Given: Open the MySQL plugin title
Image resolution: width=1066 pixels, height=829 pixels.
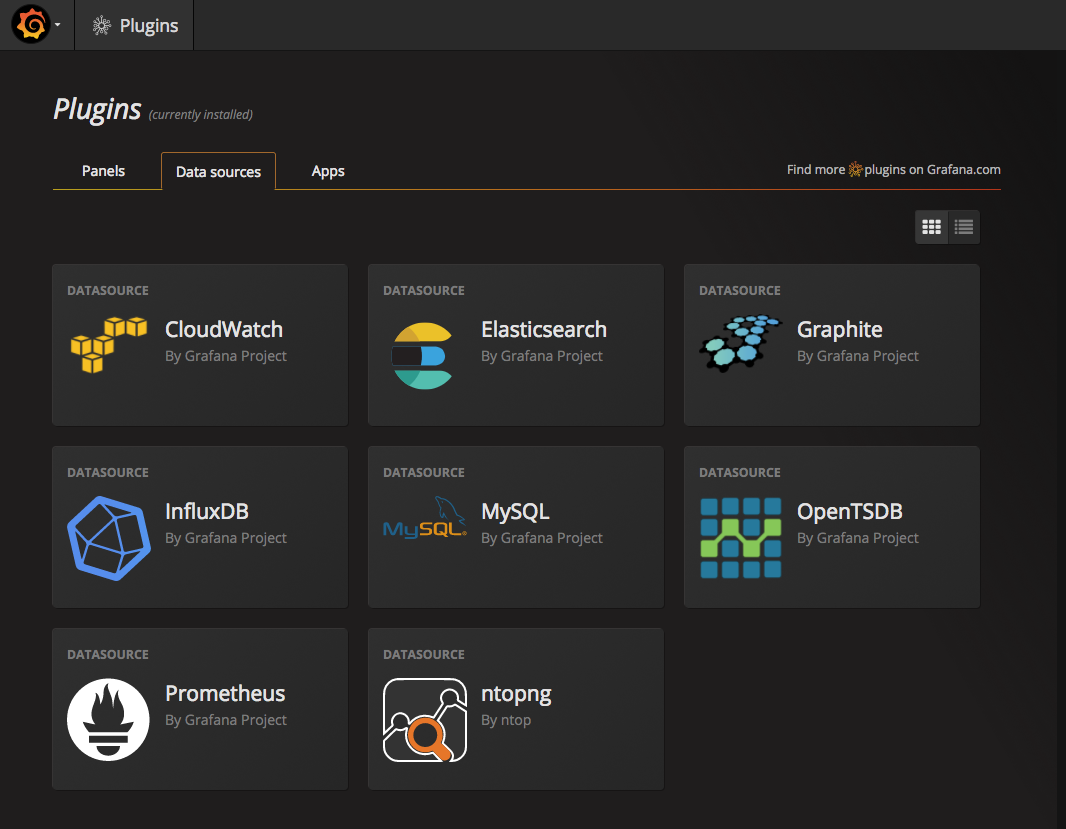Looking at the screenshot, I should coord(515,511).
